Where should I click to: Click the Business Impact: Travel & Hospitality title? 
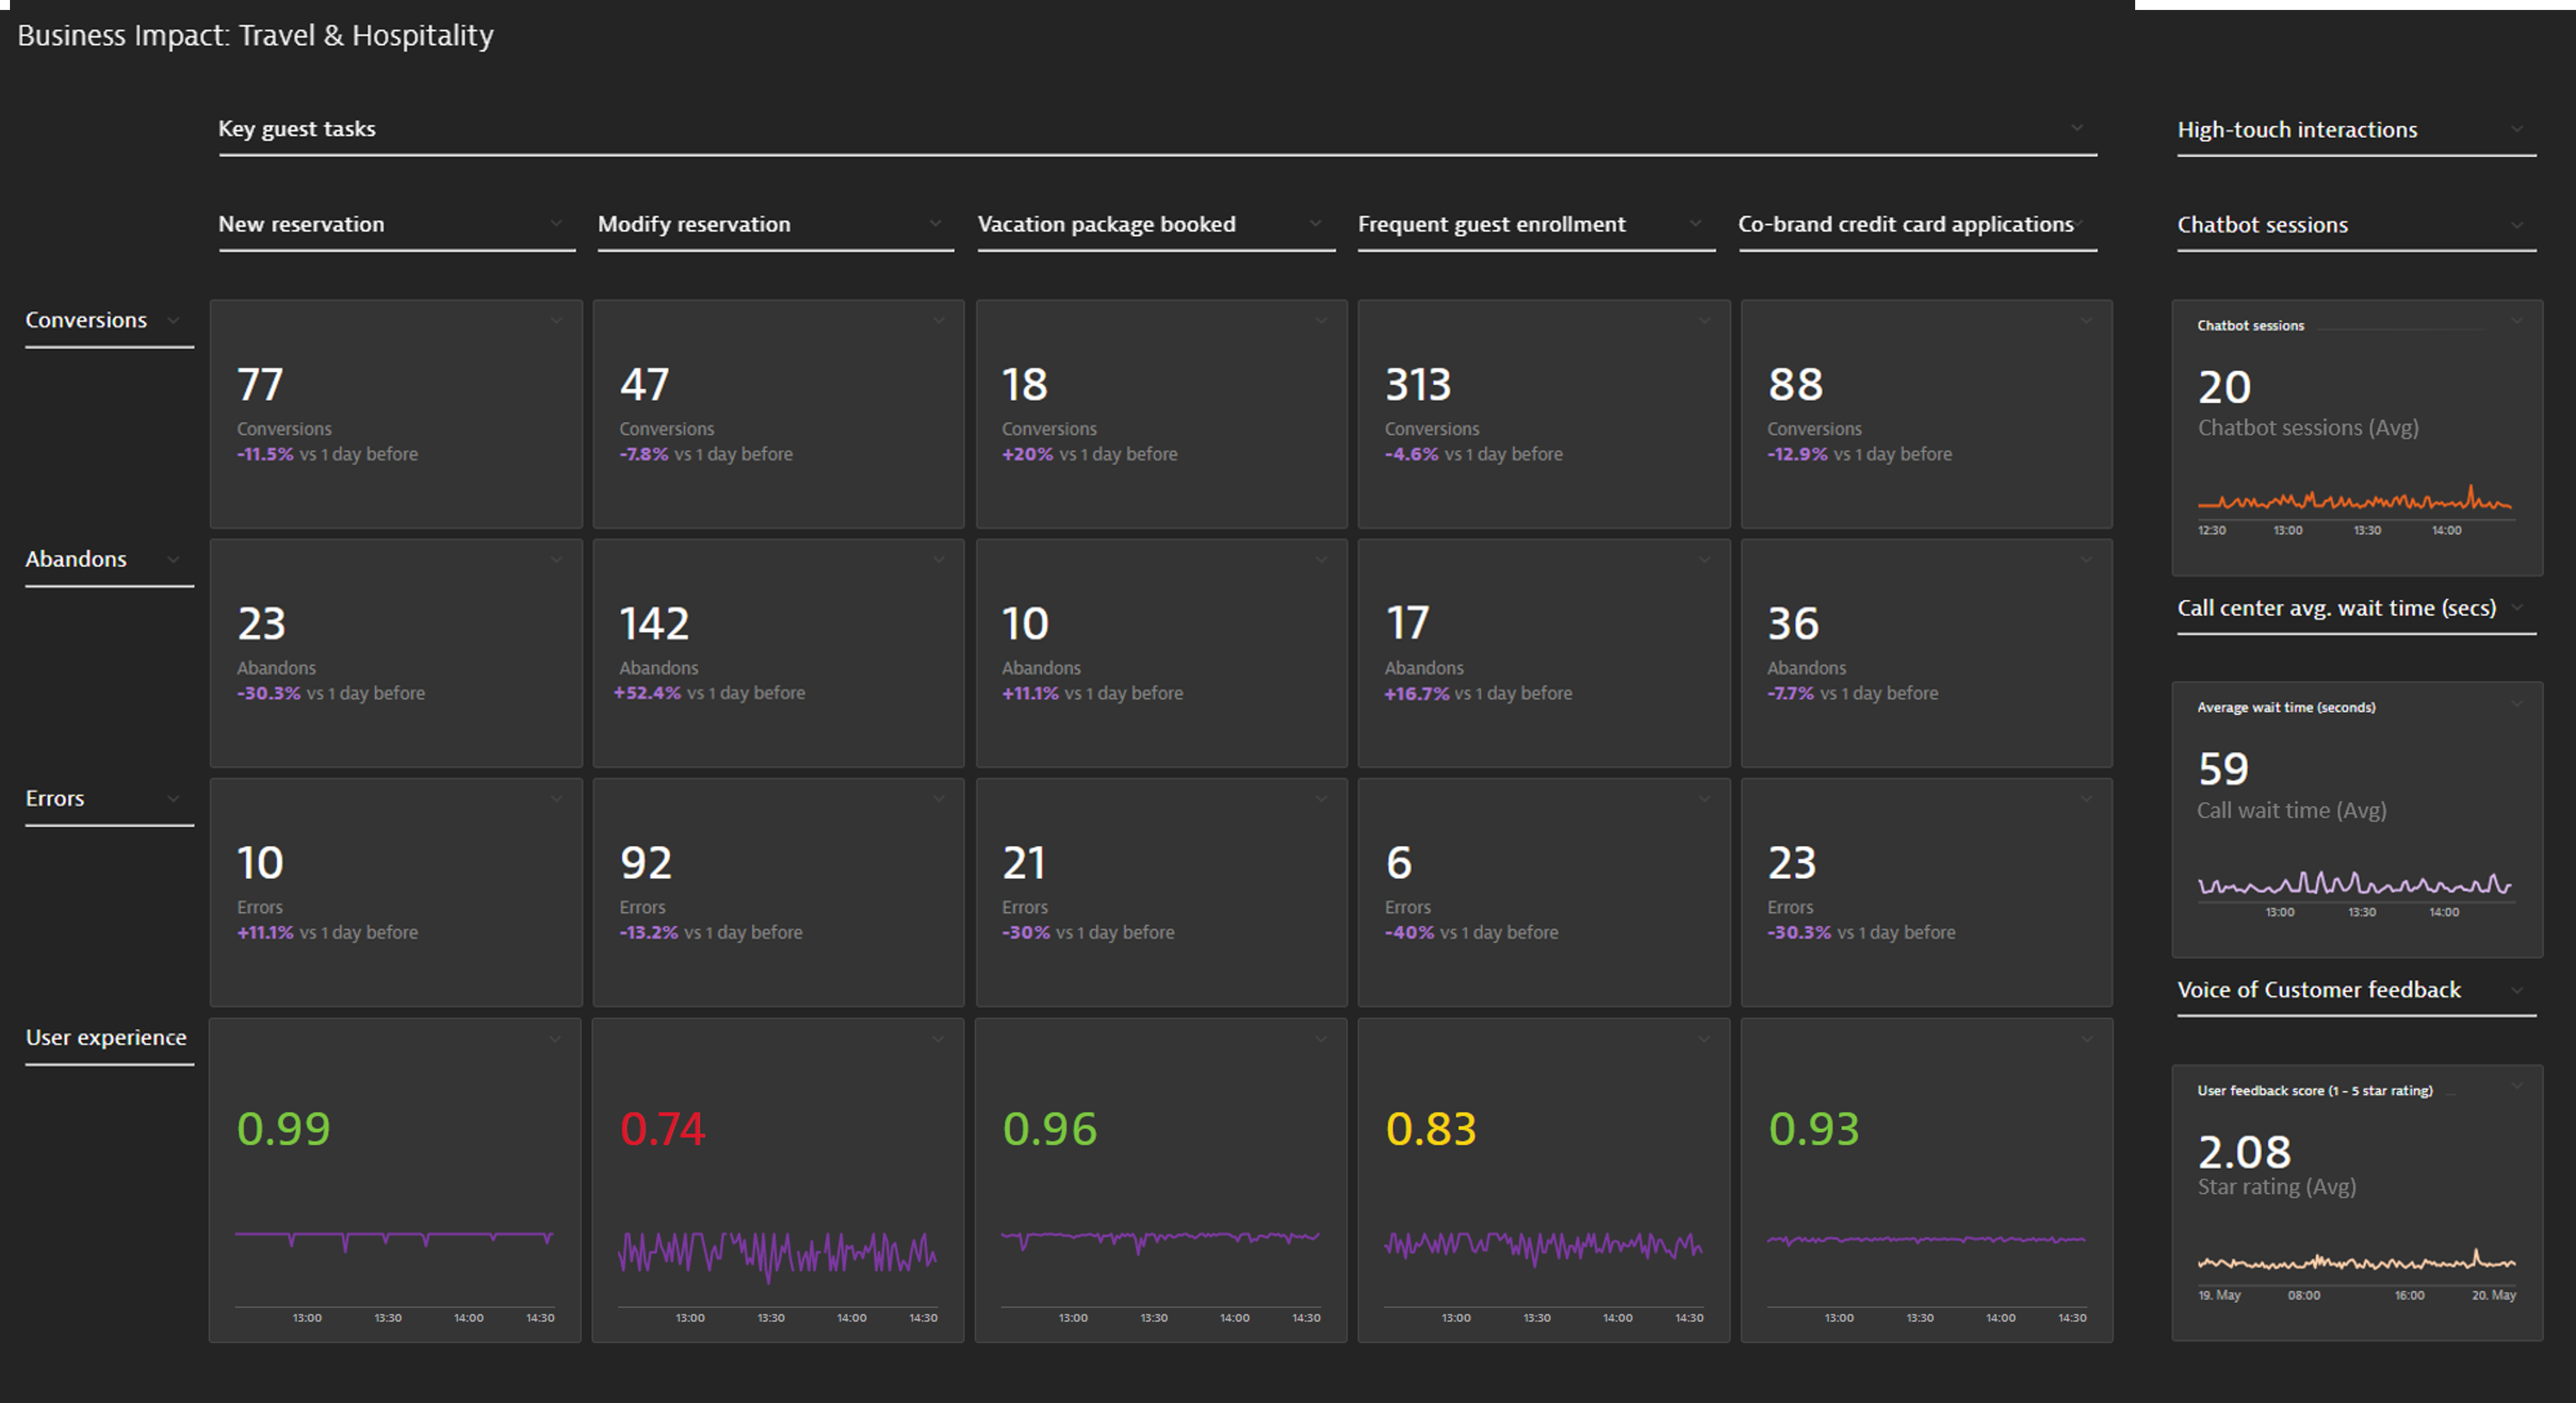(255, 35)
